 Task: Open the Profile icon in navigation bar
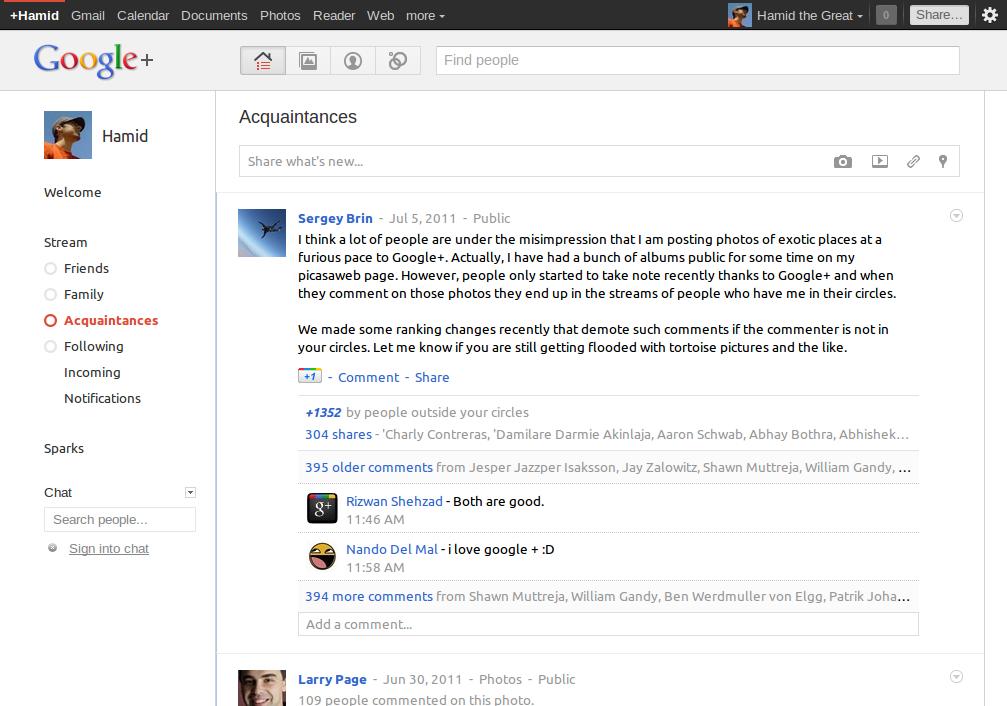coord(353,61)
